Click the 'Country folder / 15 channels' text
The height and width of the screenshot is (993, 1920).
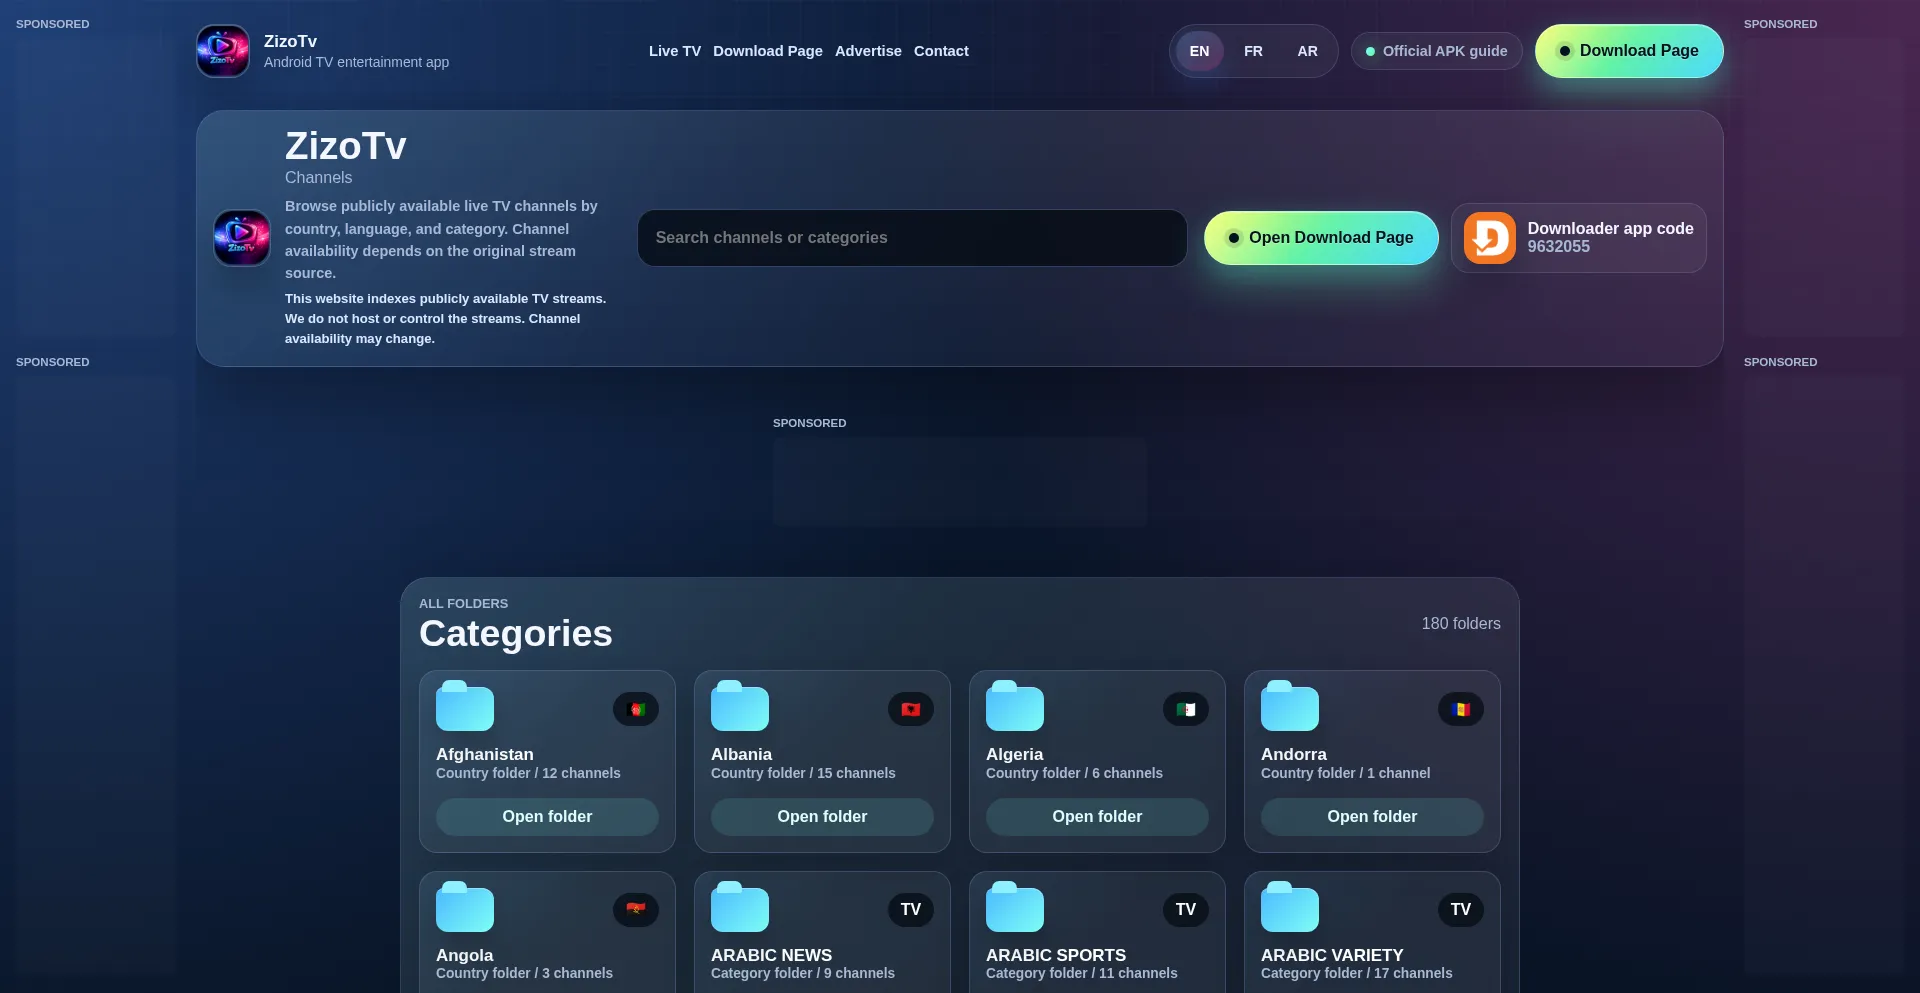pos(803,773)
